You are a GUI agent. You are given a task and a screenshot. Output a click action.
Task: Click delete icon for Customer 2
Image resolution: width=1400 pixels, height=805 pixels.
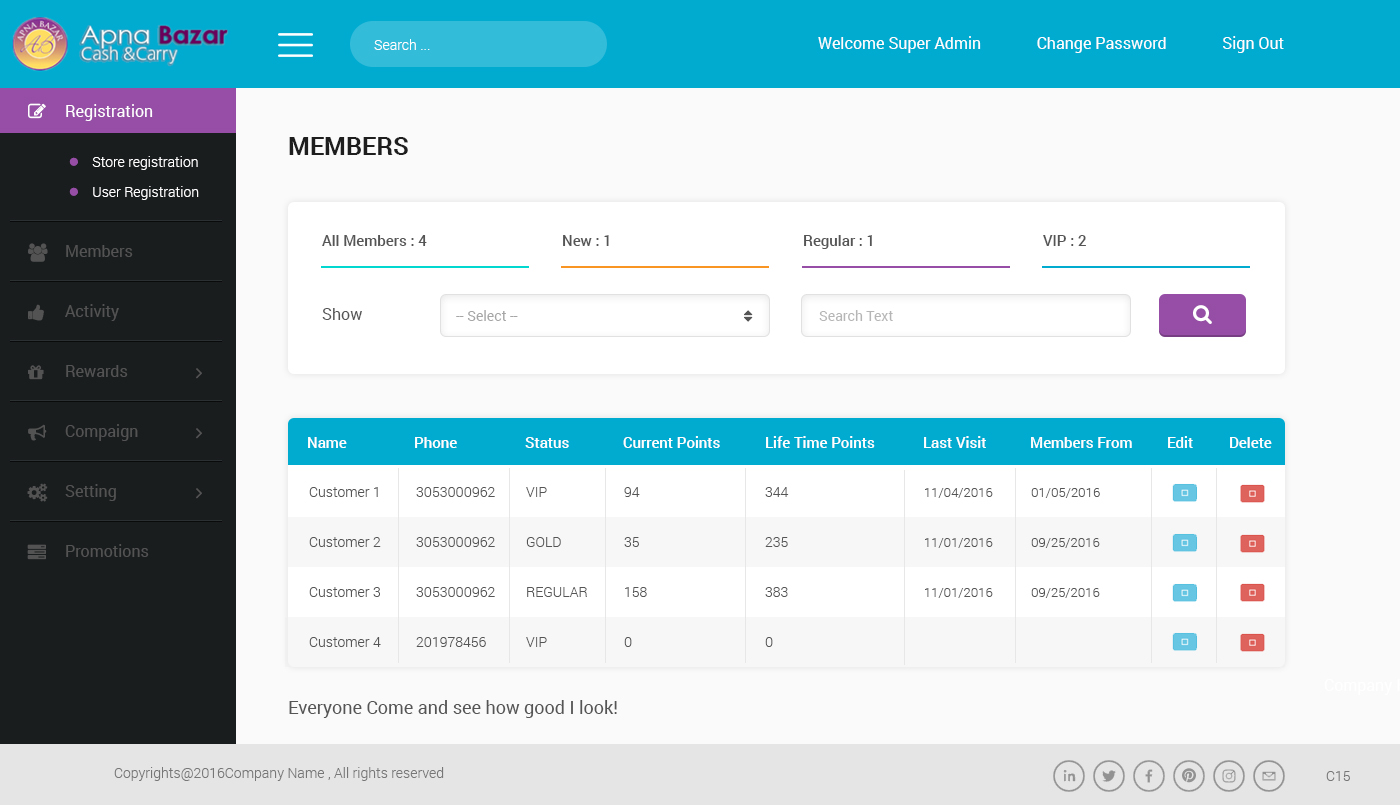(x=1252, y=543)
